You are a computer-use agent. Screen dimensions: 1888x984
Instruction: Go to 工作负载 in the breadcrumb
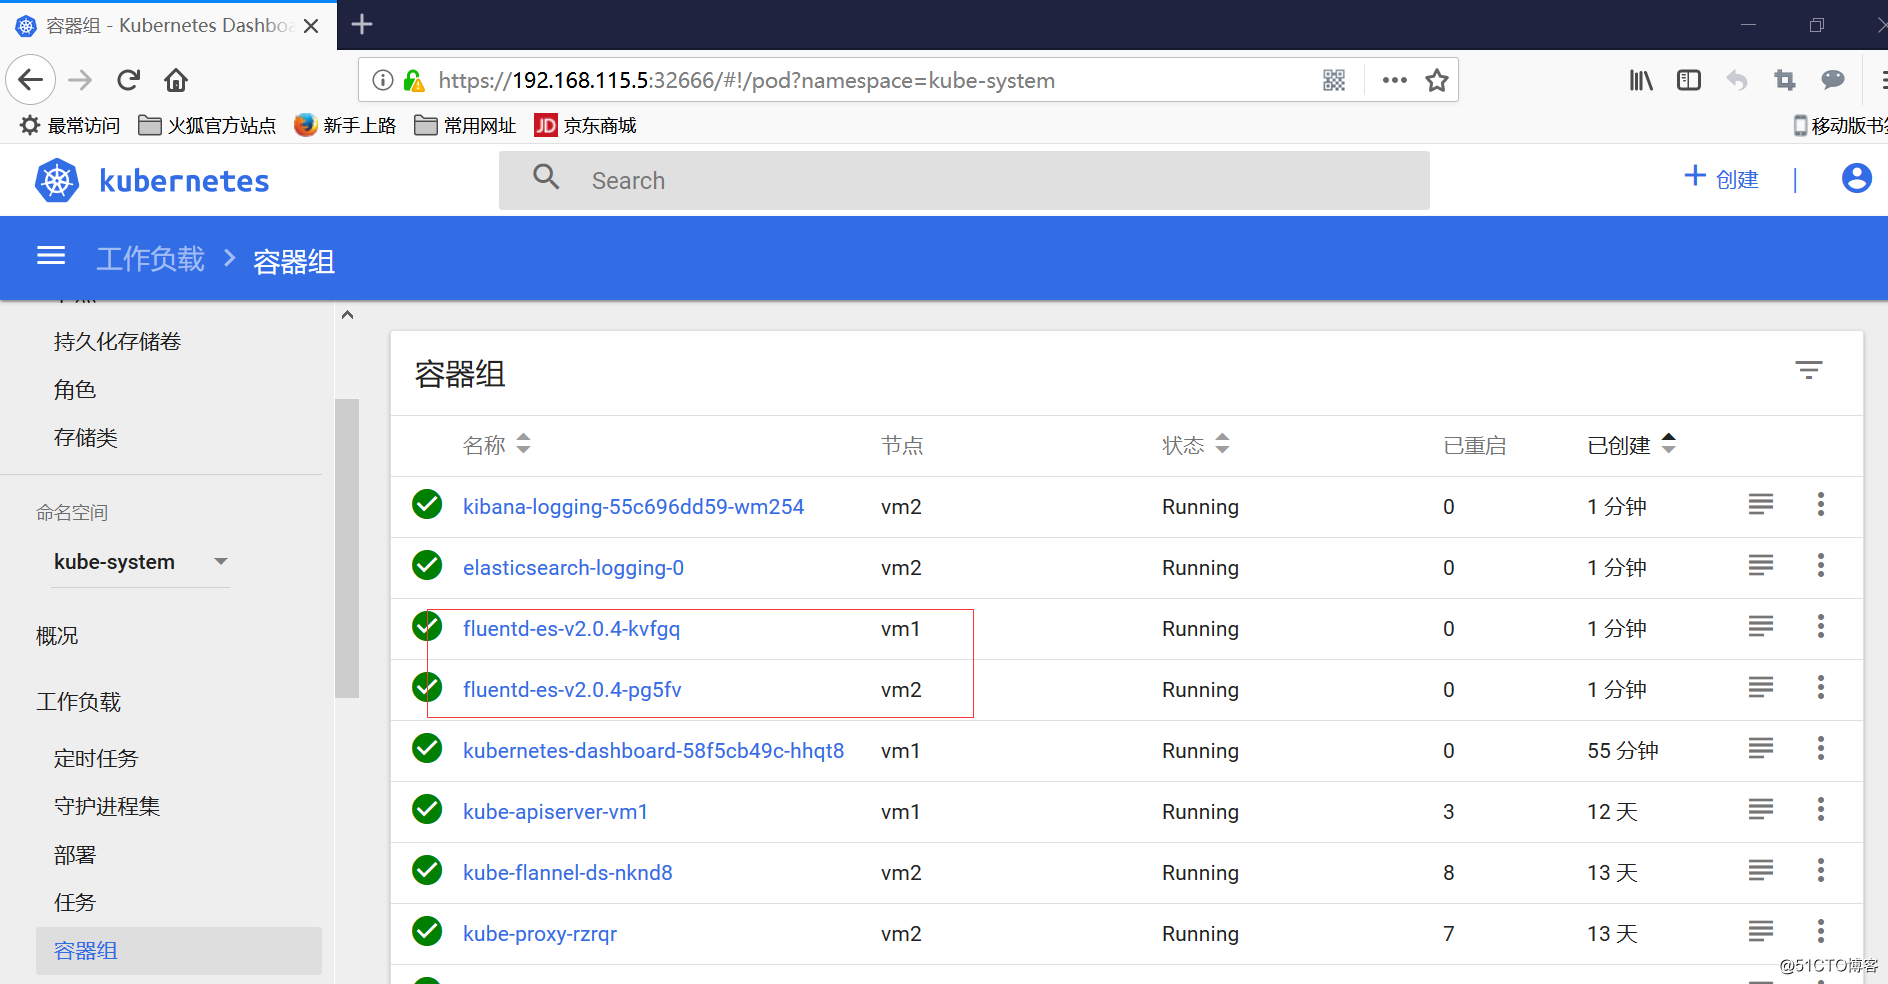coord(150,259)
